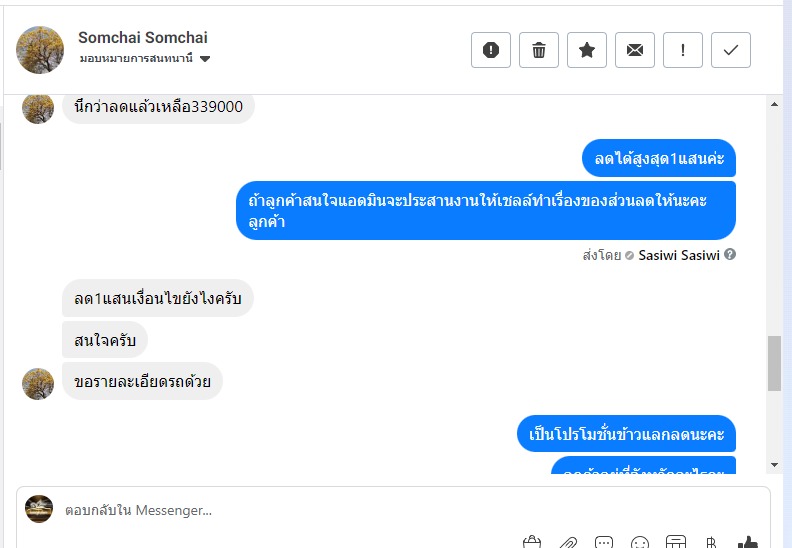The width and height of the screenshot is (792, 548).
Task: Open the storefront icon in reply toolbar
Action: (676, 543)
